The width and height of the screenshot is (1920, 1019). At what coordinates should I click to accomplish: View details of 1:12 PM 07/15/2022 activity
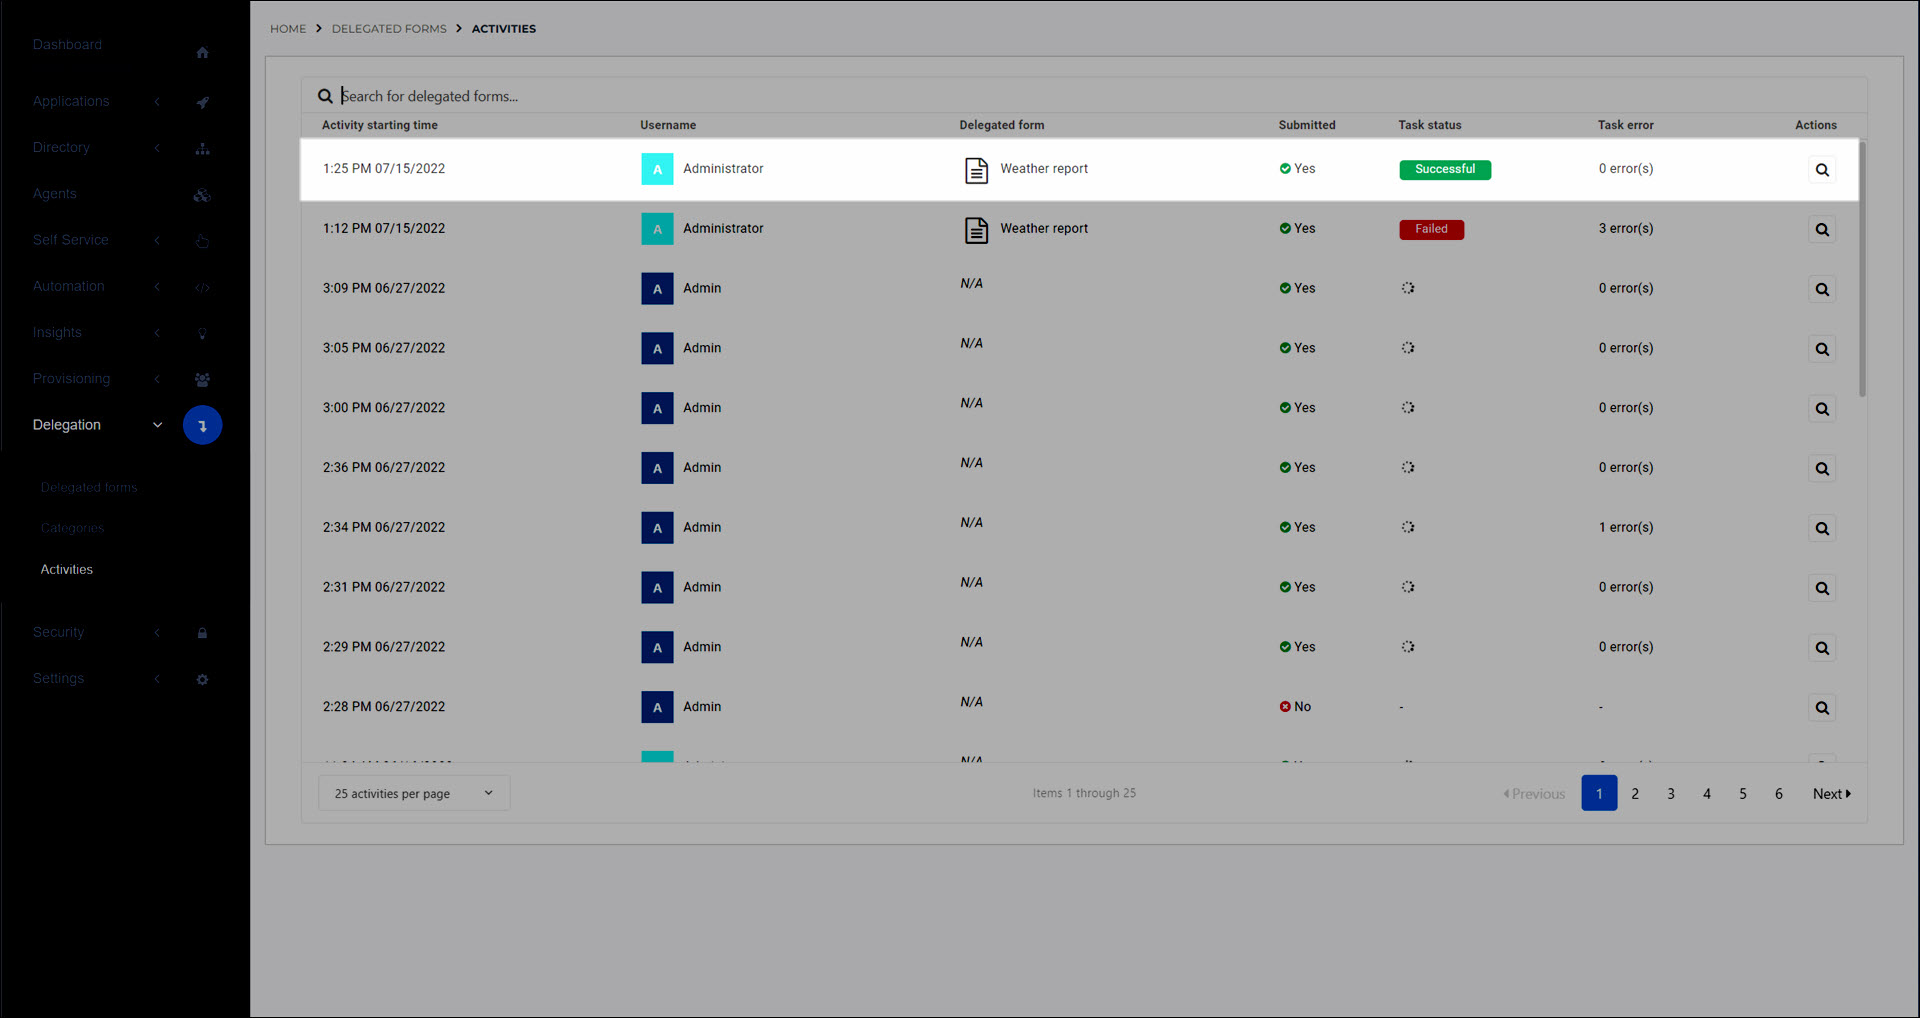pyautogui.click(x=1822, y=230)
